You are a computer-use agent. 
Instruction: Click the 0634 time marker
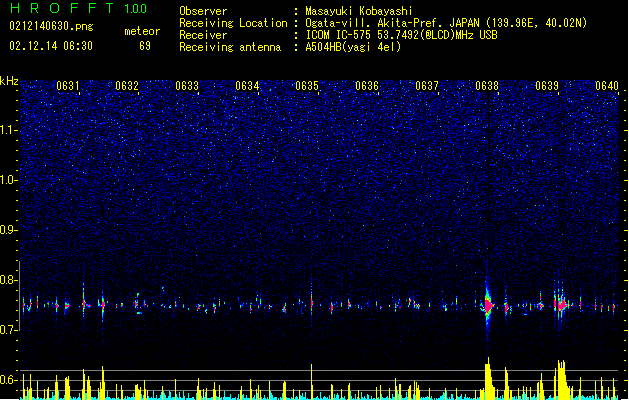(x=247, y=86)
